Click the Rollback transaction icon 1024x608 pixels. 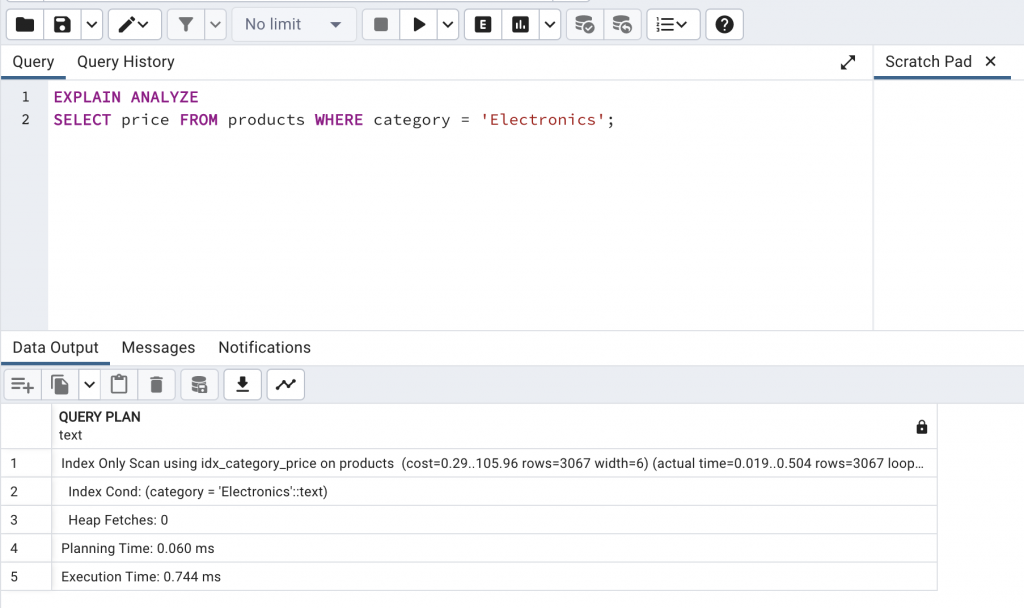(x=622, y=24)
